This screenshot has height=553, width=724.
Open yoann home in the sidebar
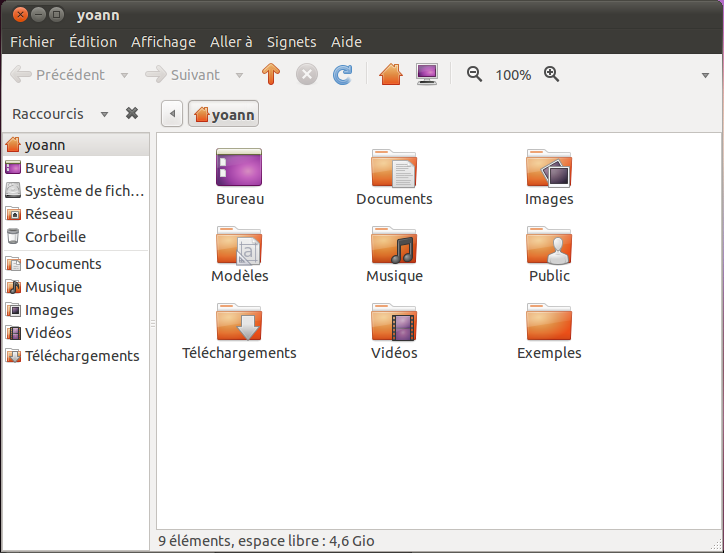[x=76, y=145]
